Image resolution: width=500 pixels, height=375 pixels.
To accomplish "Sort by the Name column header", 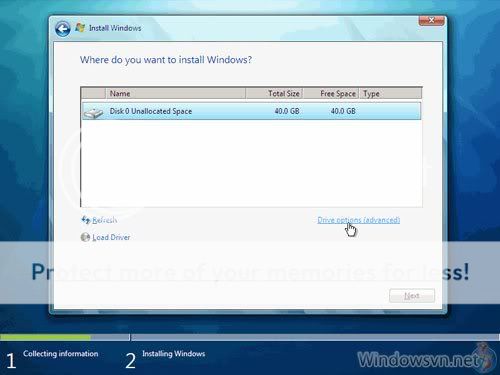I will coord(176,94).
